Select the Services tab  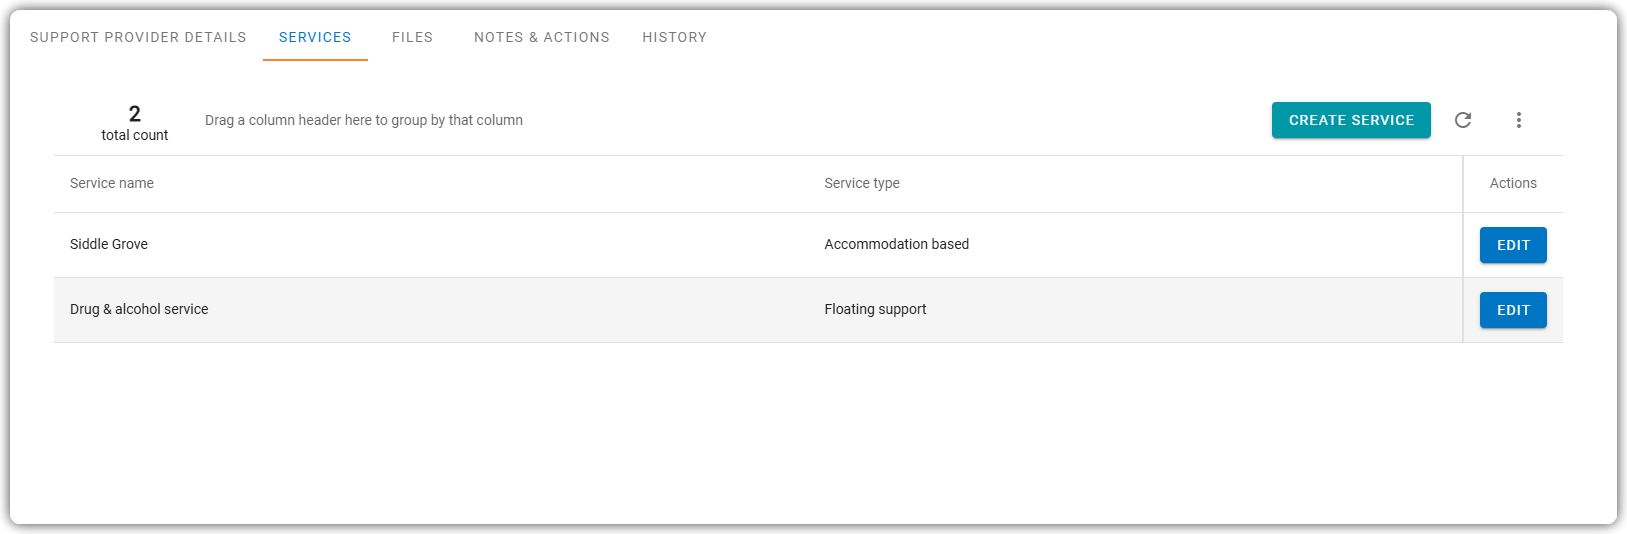pos(315,37)
